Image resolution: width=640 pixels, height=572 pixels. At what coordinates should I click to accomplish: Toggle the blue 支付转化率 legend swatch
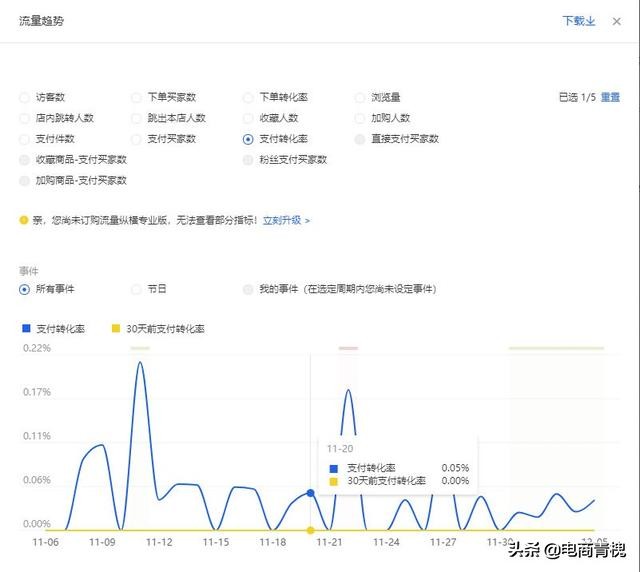tap(26, 328)
